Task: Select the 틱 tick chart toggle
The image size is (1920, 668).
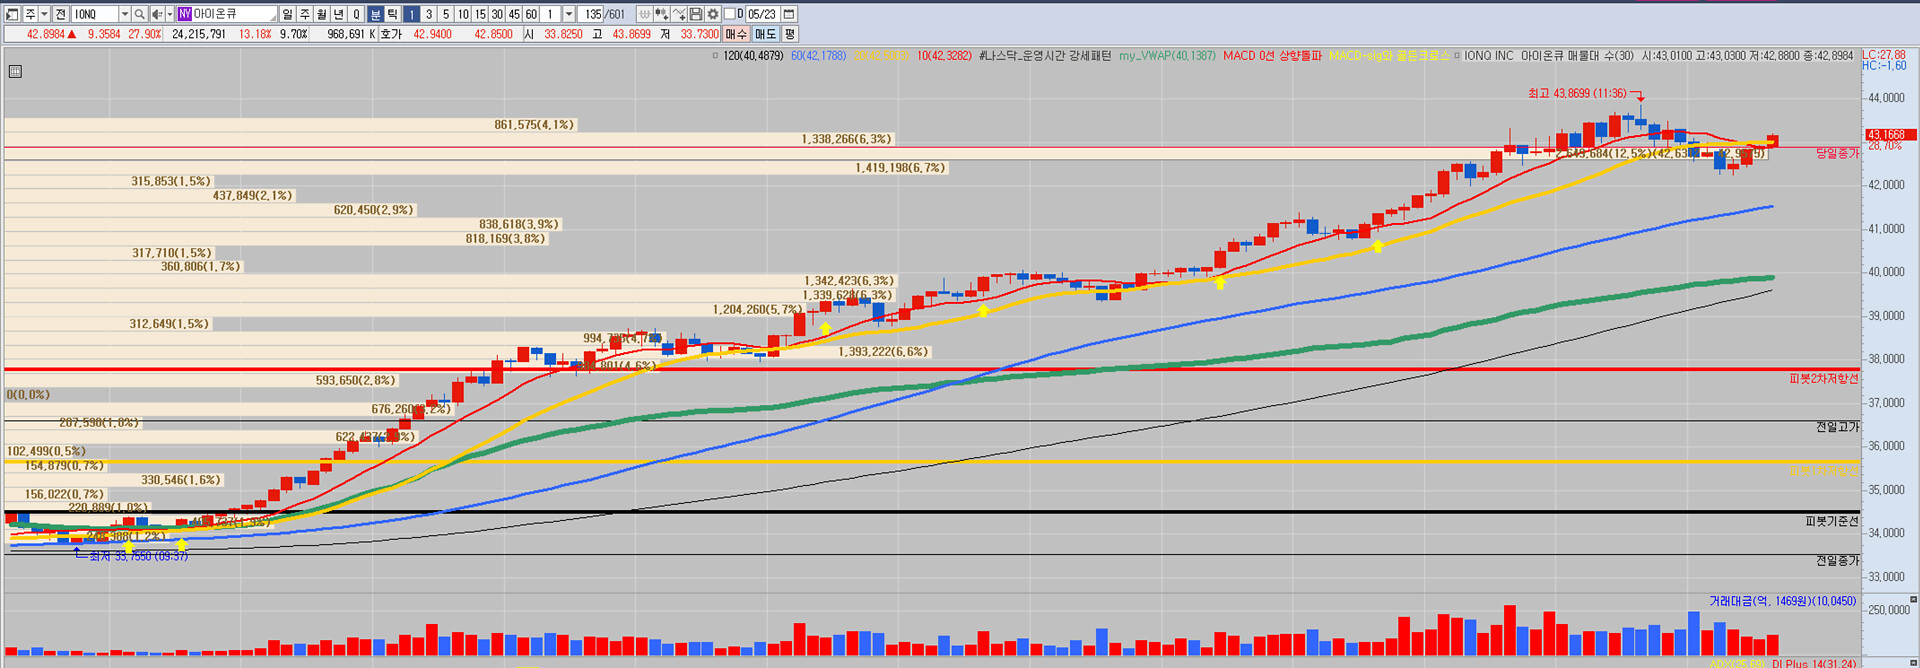Action: (x=392, y=14)
